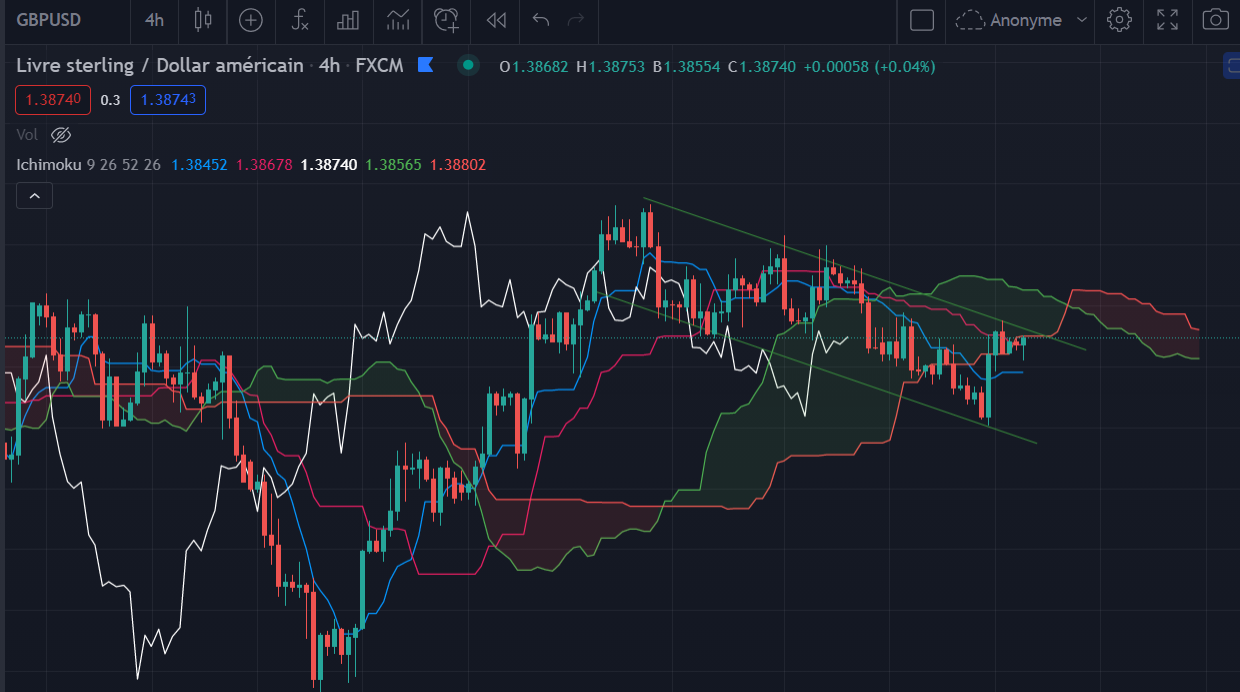Click the green market status dot
This screenshot has height=692, width=1240.
pyautogui.click(x=467, y=66)
